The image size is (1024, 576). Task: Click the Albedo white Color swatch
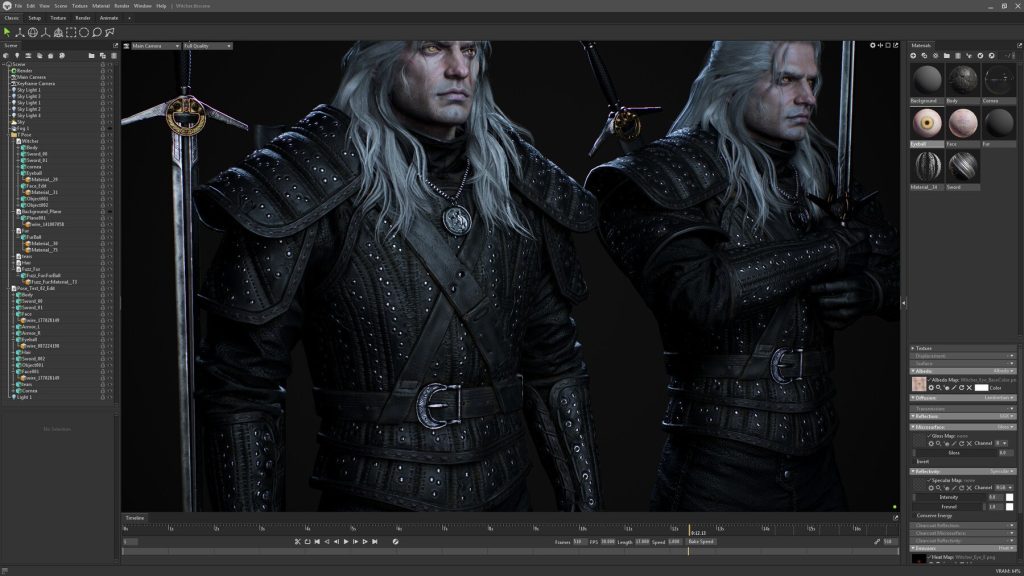click(x=982, y=388)
